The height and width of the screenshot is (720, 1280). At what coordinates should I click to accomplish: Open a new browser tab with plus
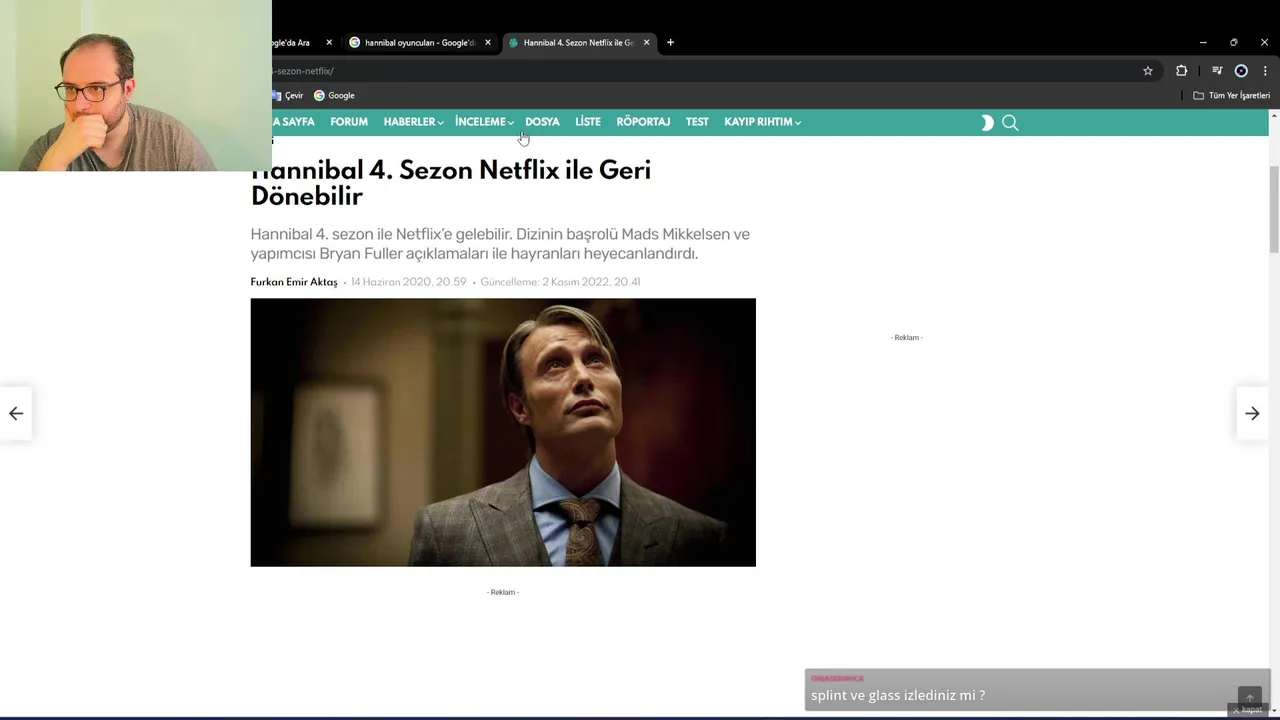pos(670,42)
